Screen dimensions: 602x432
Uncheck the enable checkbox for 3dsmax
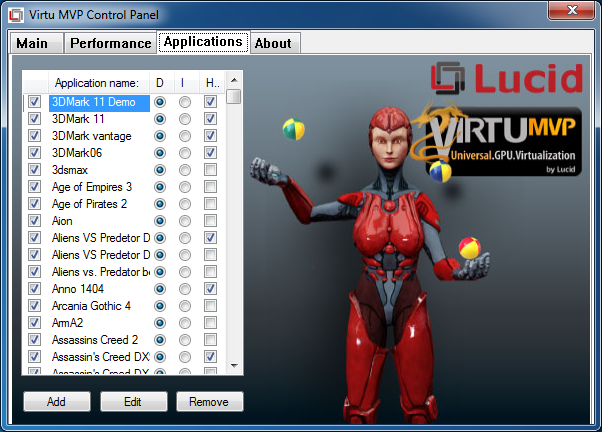[x=35, y=170]
